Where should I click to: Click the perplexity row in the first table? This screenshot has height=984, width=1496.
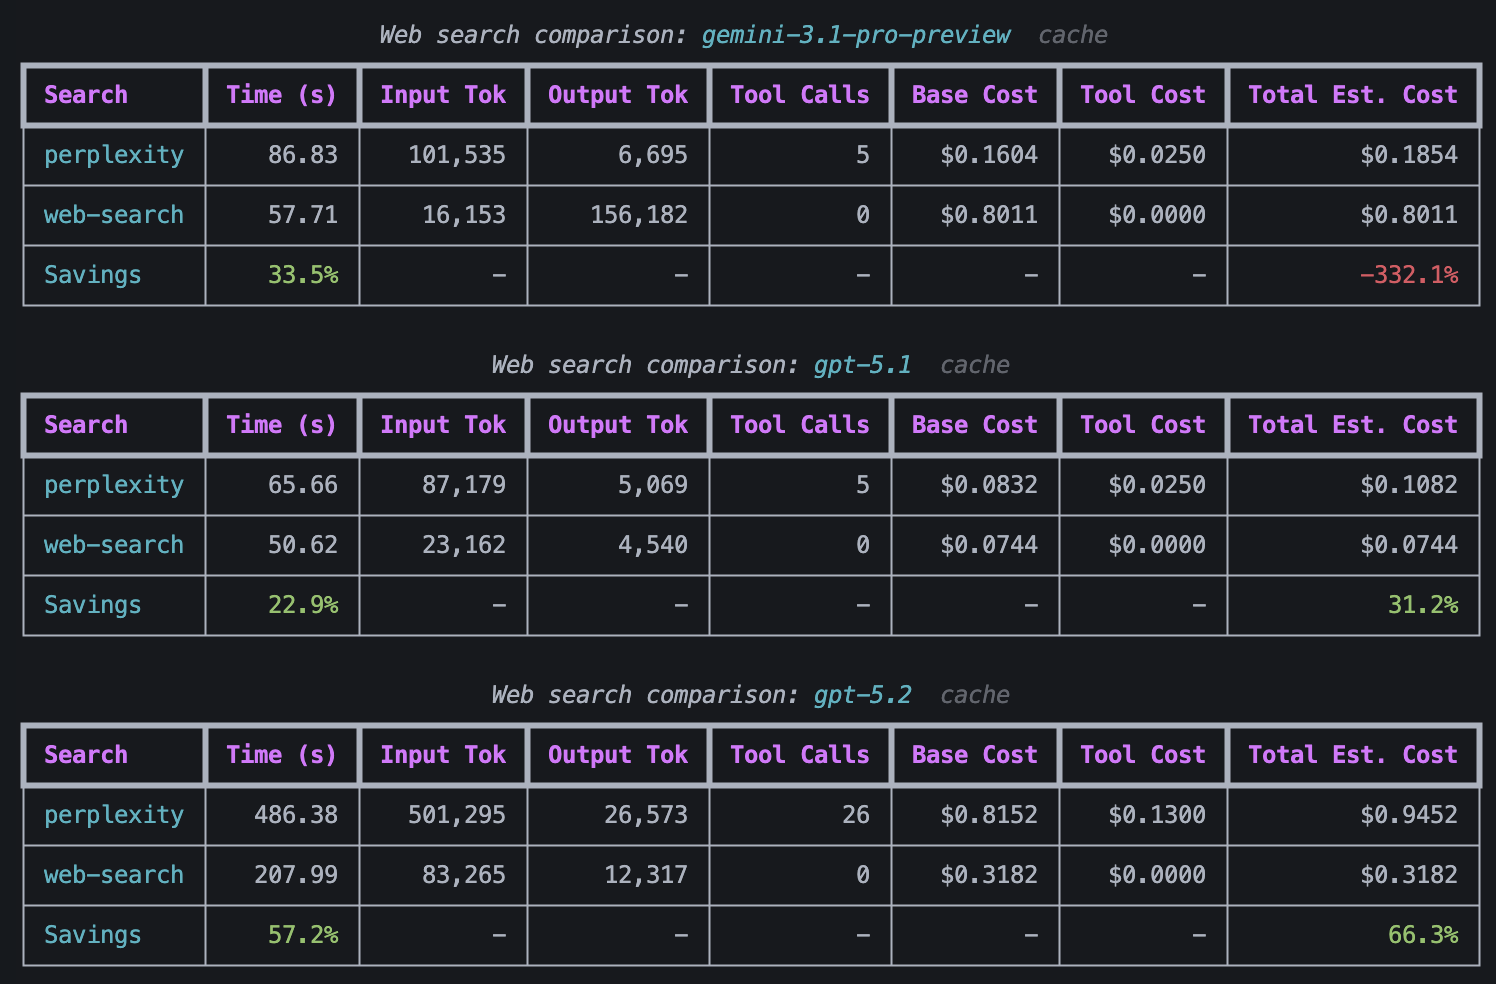[x=113, y=155]
